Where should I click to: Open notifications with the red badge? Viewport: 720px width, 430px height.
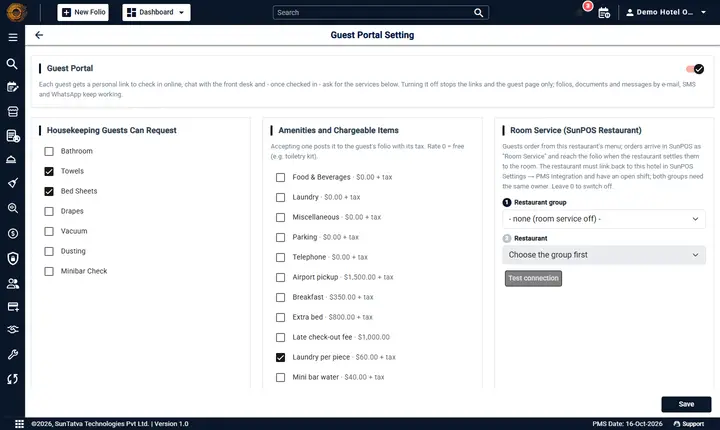(584, 9)
